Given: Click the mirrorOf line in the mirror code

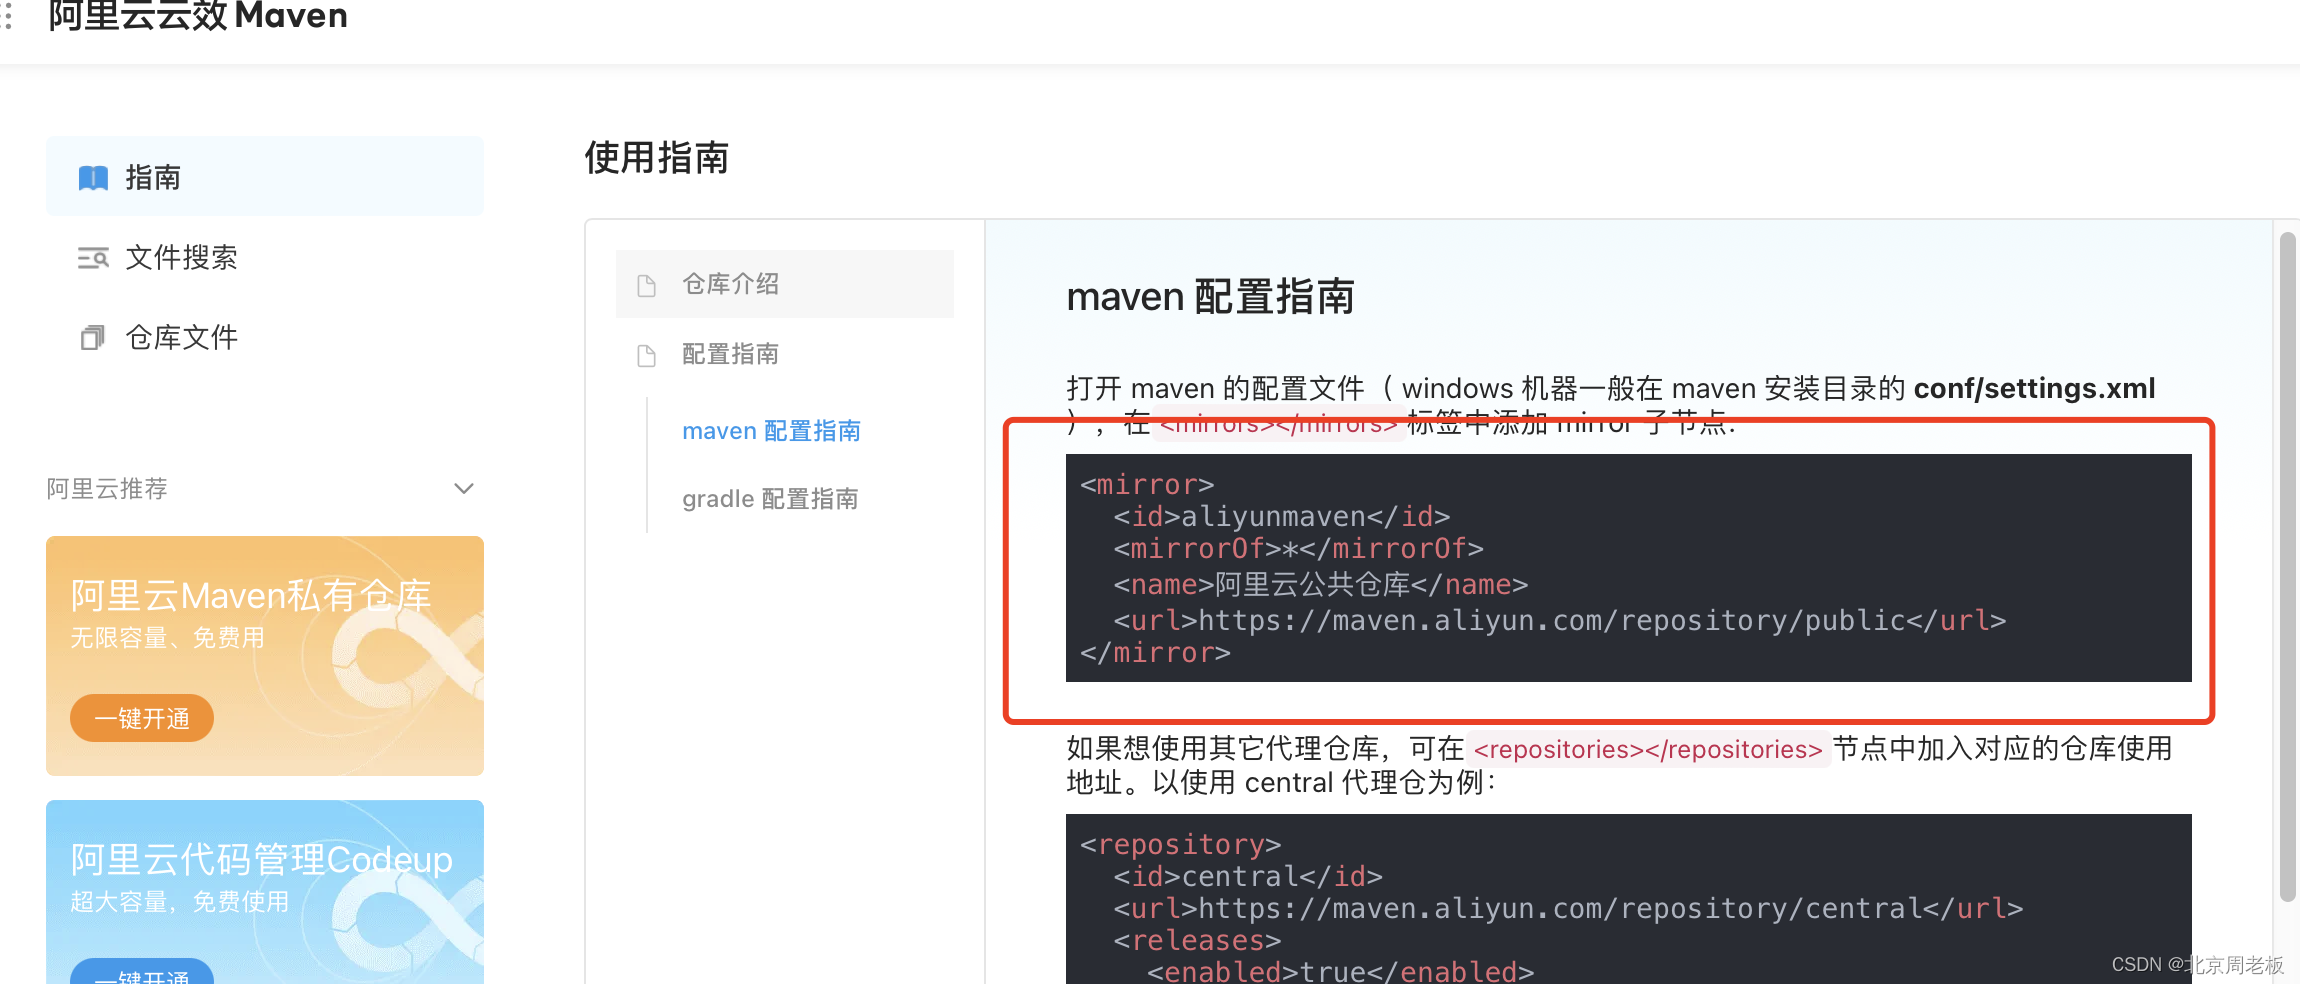Looking at the screenshot, I should click(x=1299, y=549).
